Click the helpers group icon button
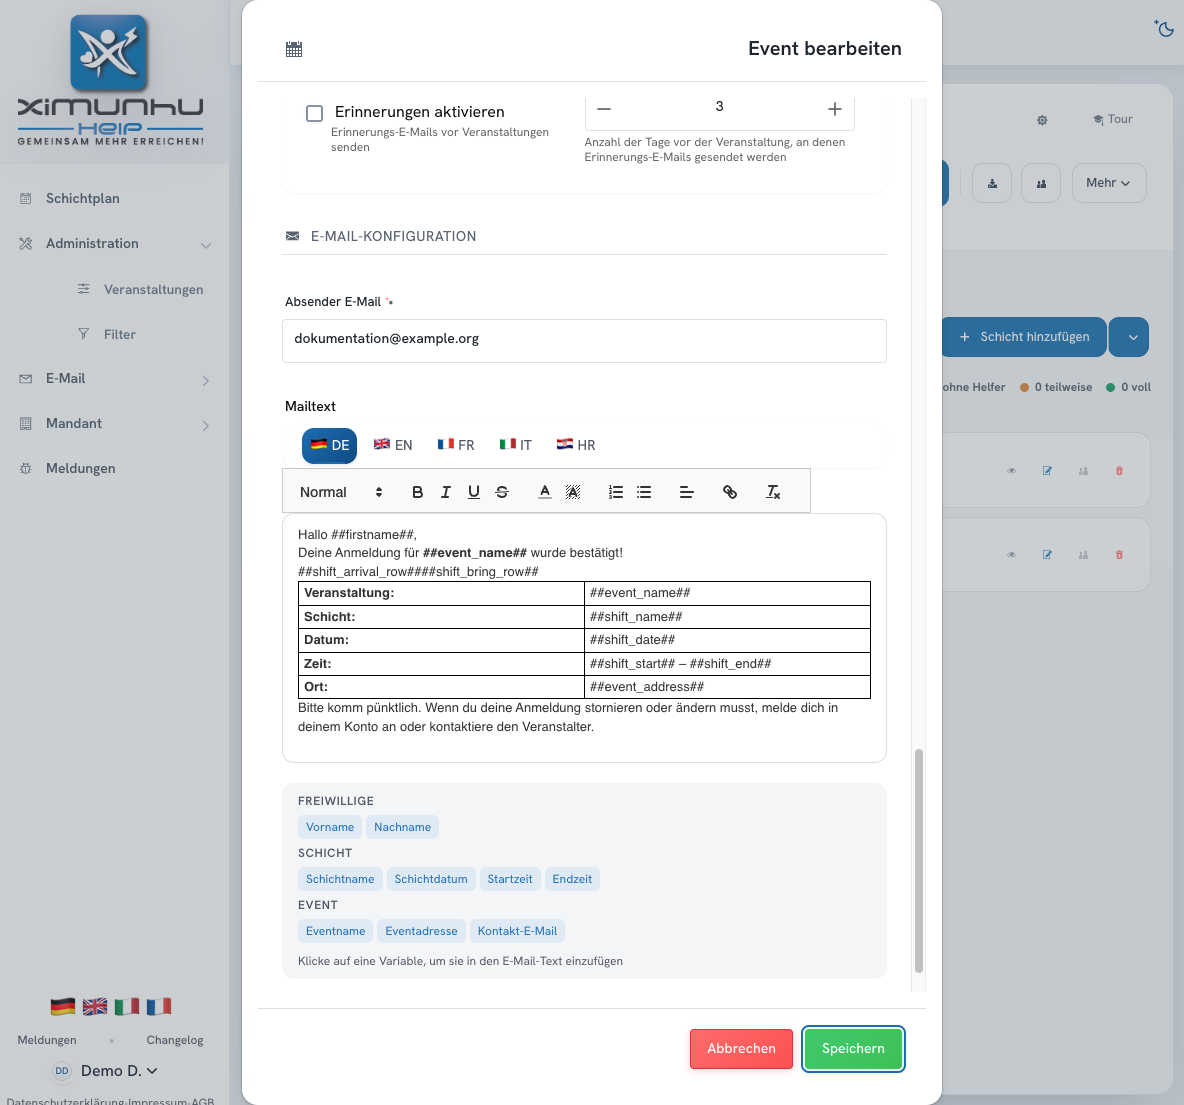 point(1041,184)
